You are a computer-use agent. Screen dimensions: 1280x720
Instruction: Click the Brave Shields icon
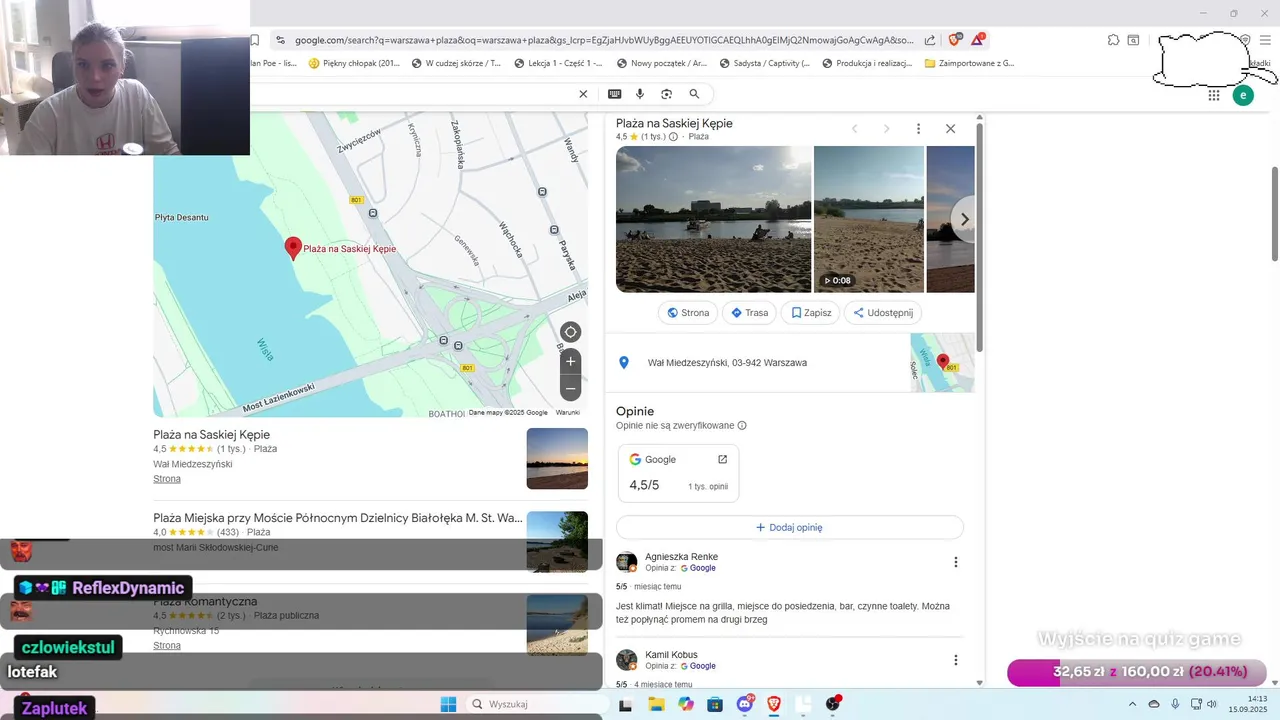tap(955, 40)
